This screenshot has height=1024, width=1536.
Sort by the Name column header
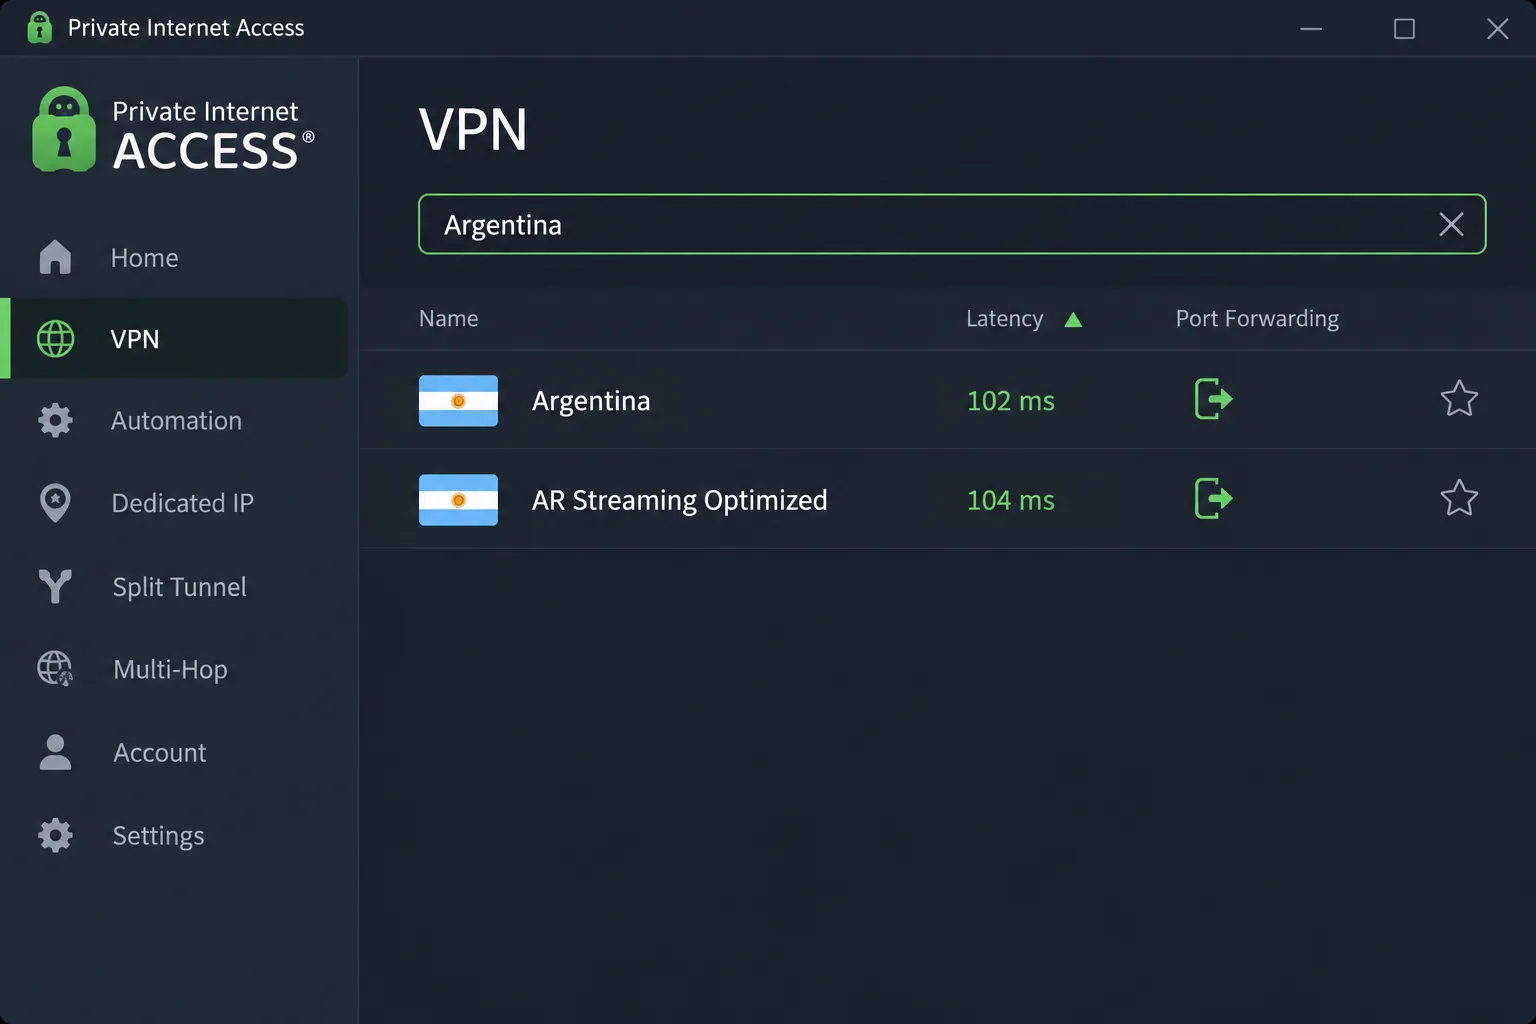[448, 318]
